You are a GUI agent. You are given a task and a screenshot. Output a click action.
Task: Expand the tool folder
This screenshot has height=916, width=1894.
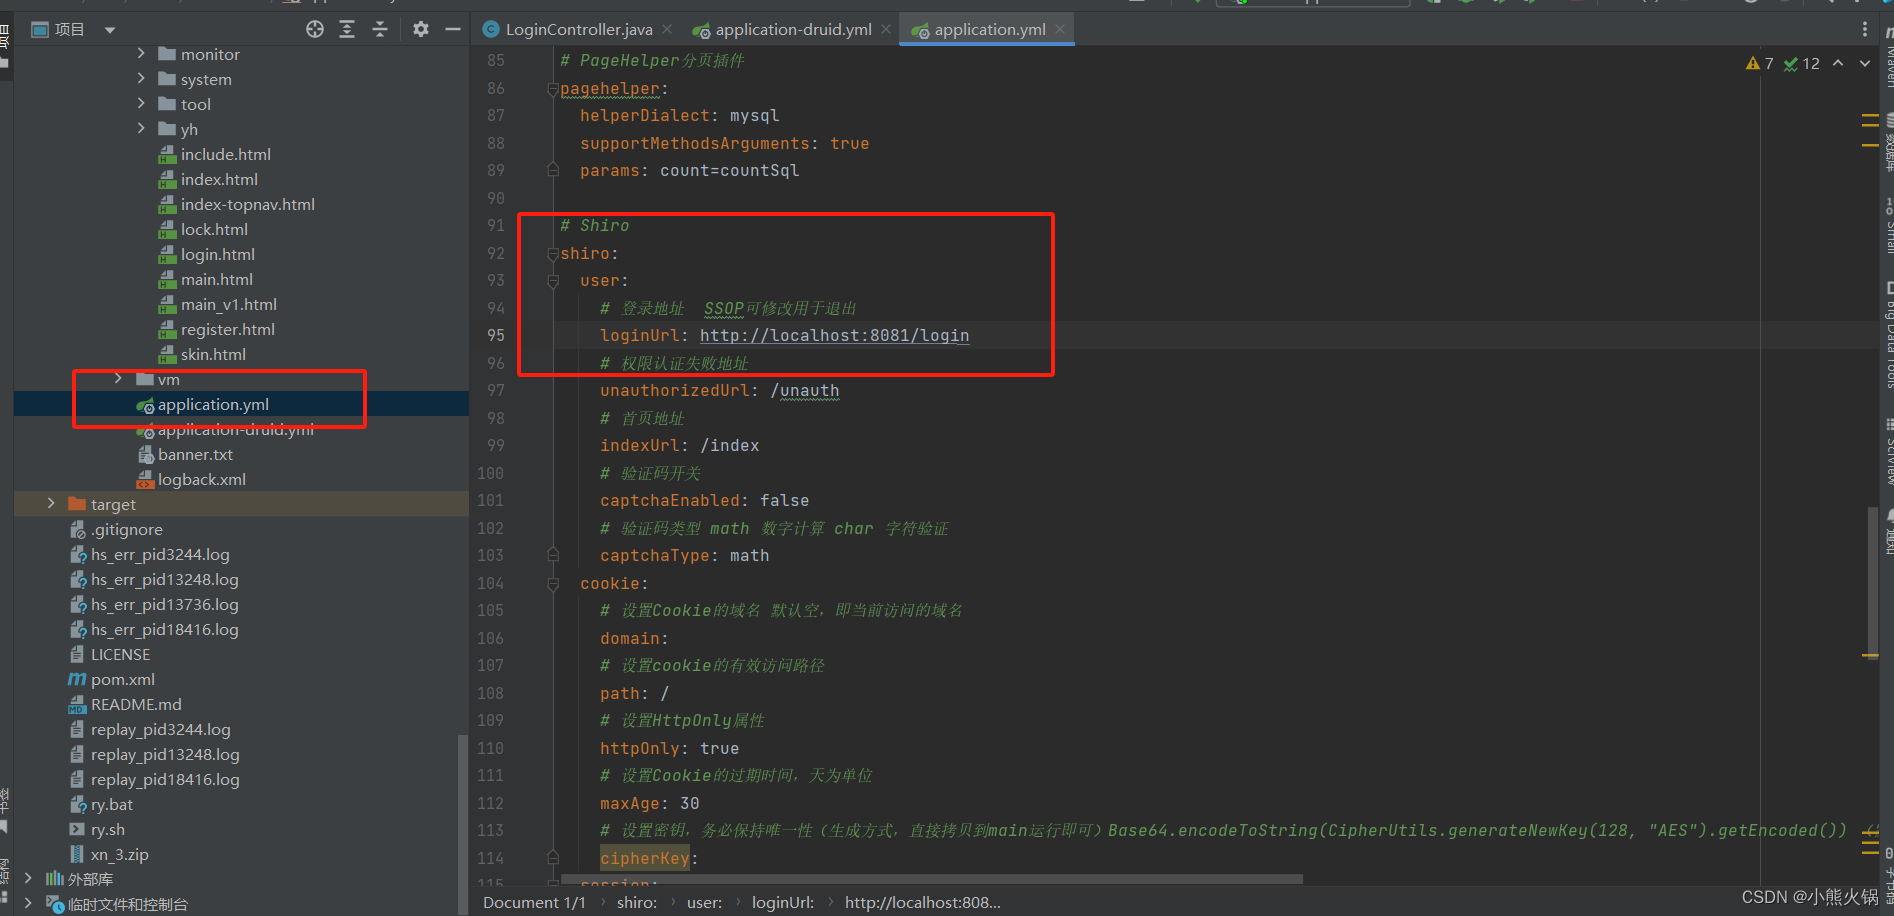(x=141, y=103)
